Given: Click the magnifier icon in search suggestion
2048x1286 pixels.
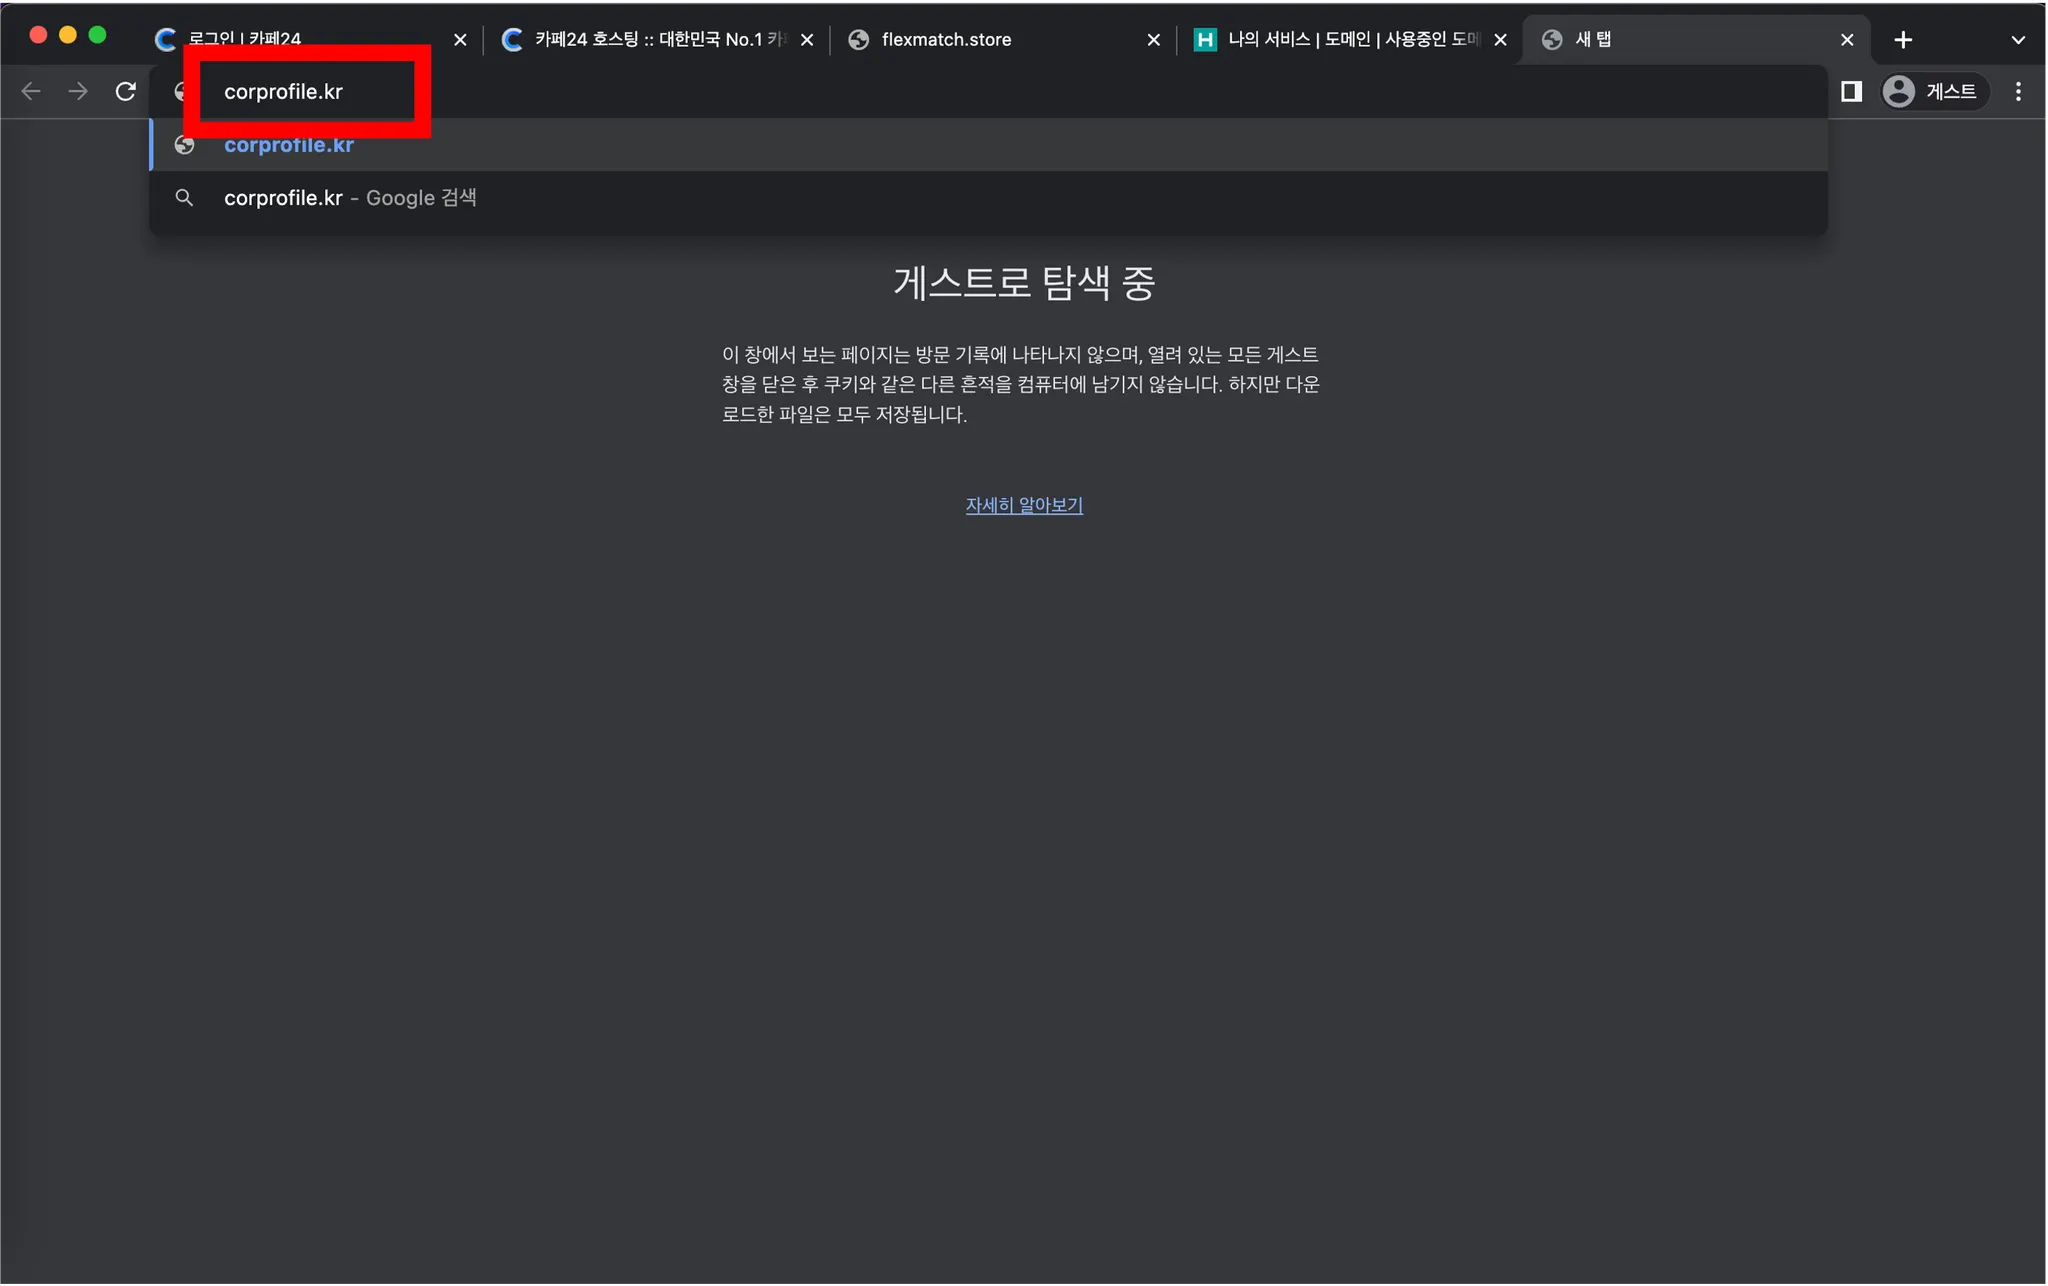Looking at the screenshot, I should tap(184, 198).
